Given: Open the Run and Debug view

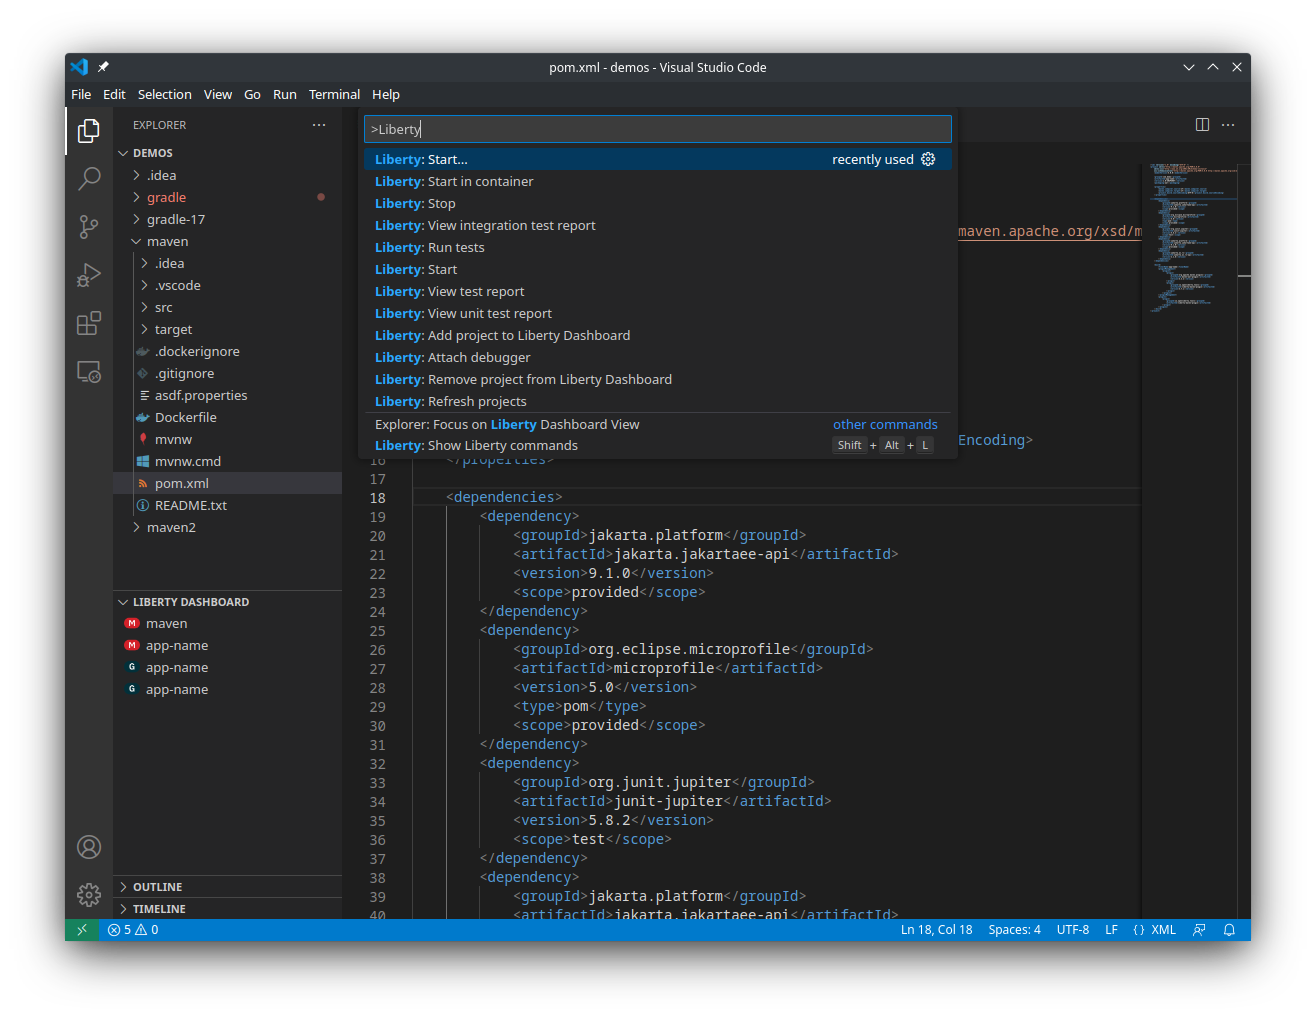Looking at the screenshot, I should click(x=89, y=275).
